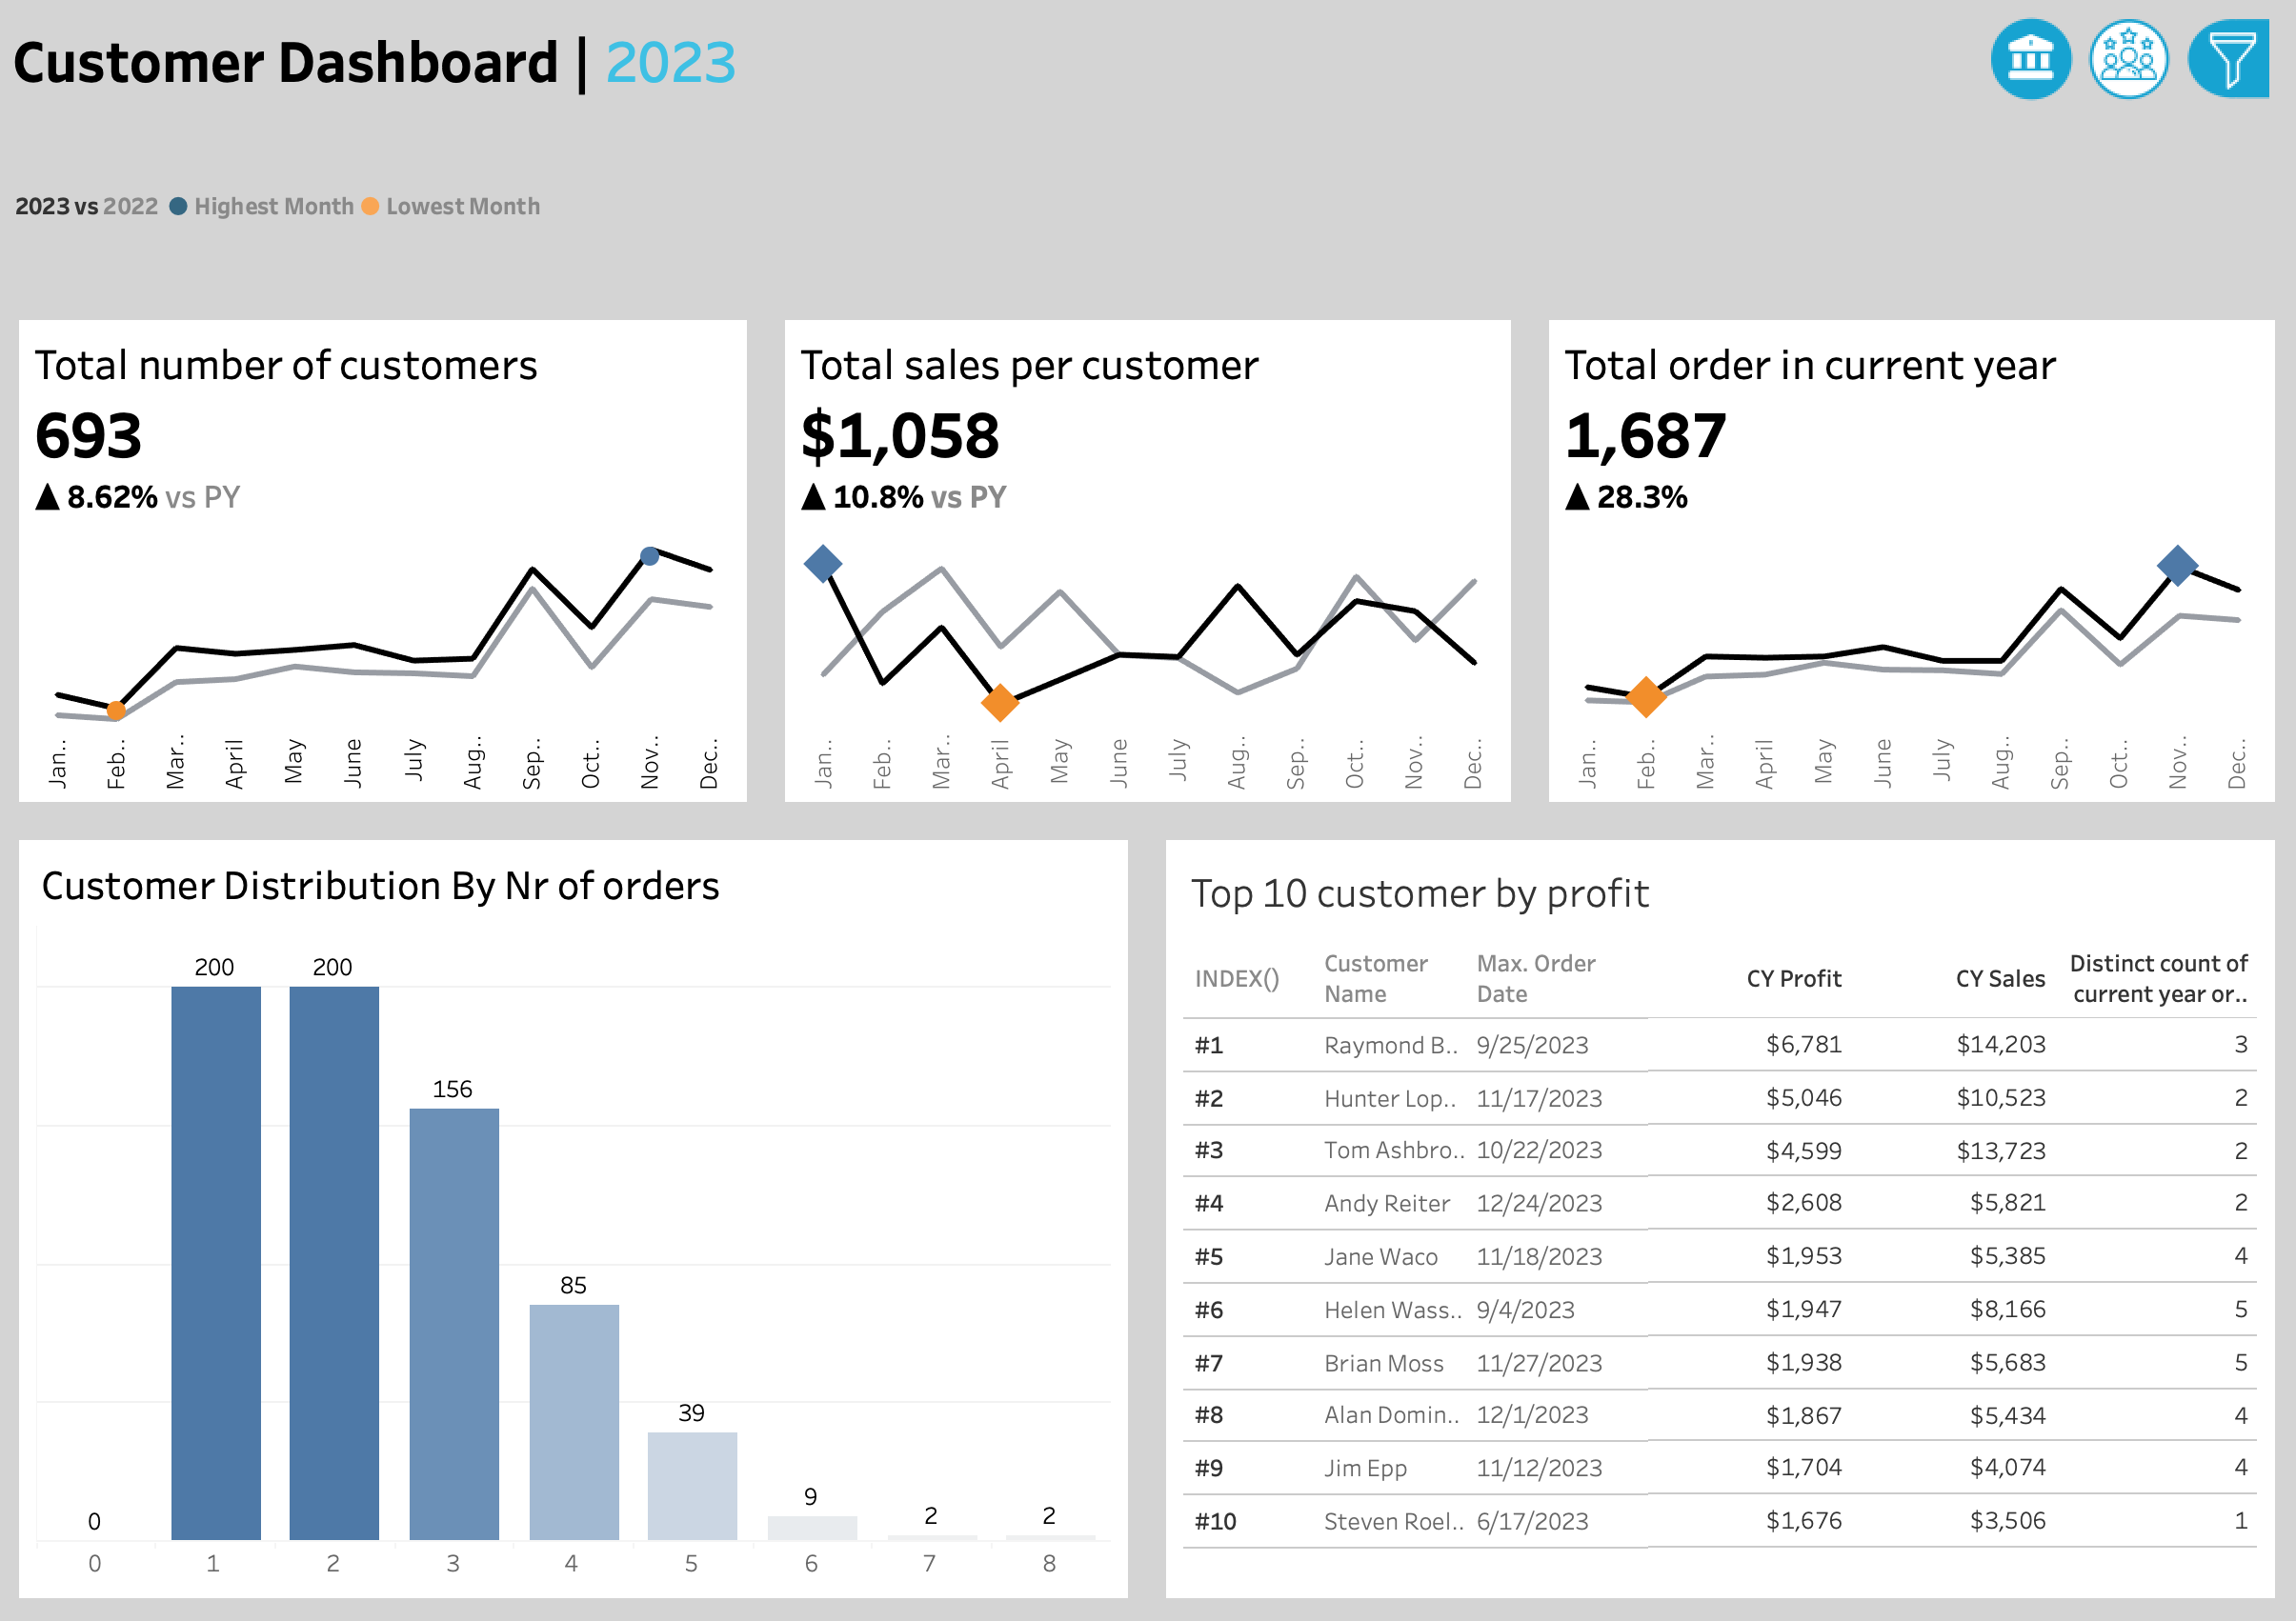Select the Raymond B.. customer row name
The image size is (2296, 1621).
pos(1390,1045)
